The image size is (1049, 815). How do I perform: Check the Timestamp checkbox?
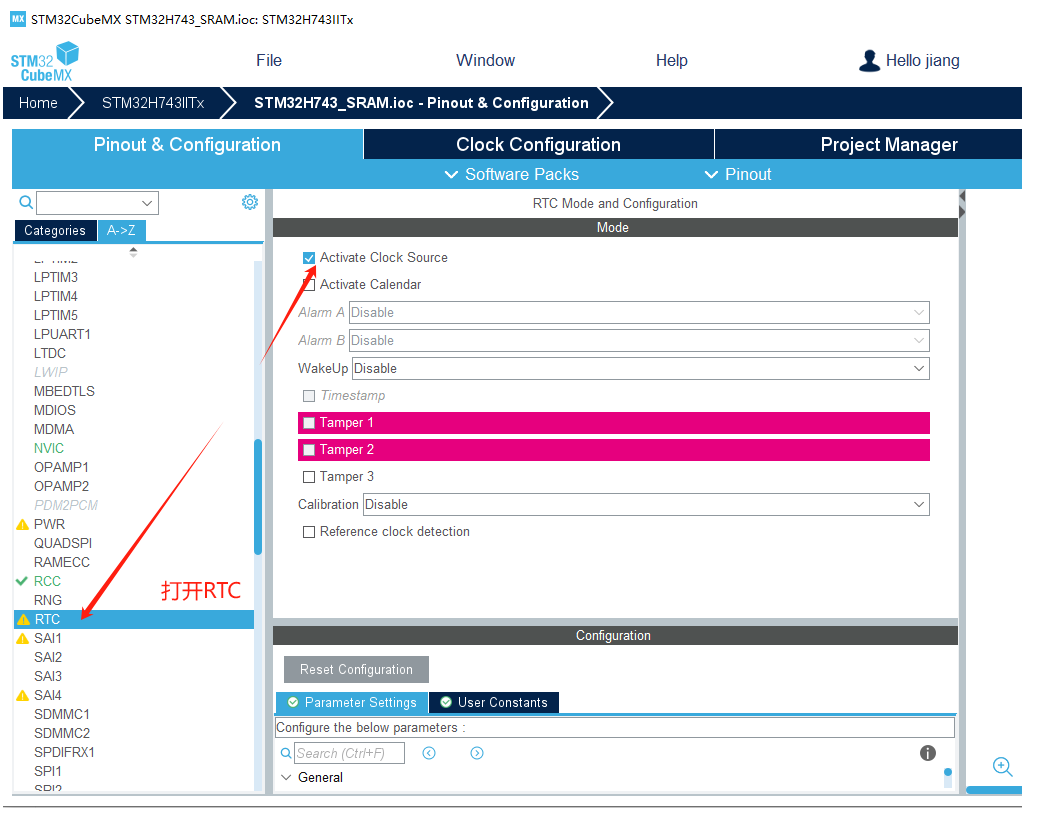click(308, 395)
